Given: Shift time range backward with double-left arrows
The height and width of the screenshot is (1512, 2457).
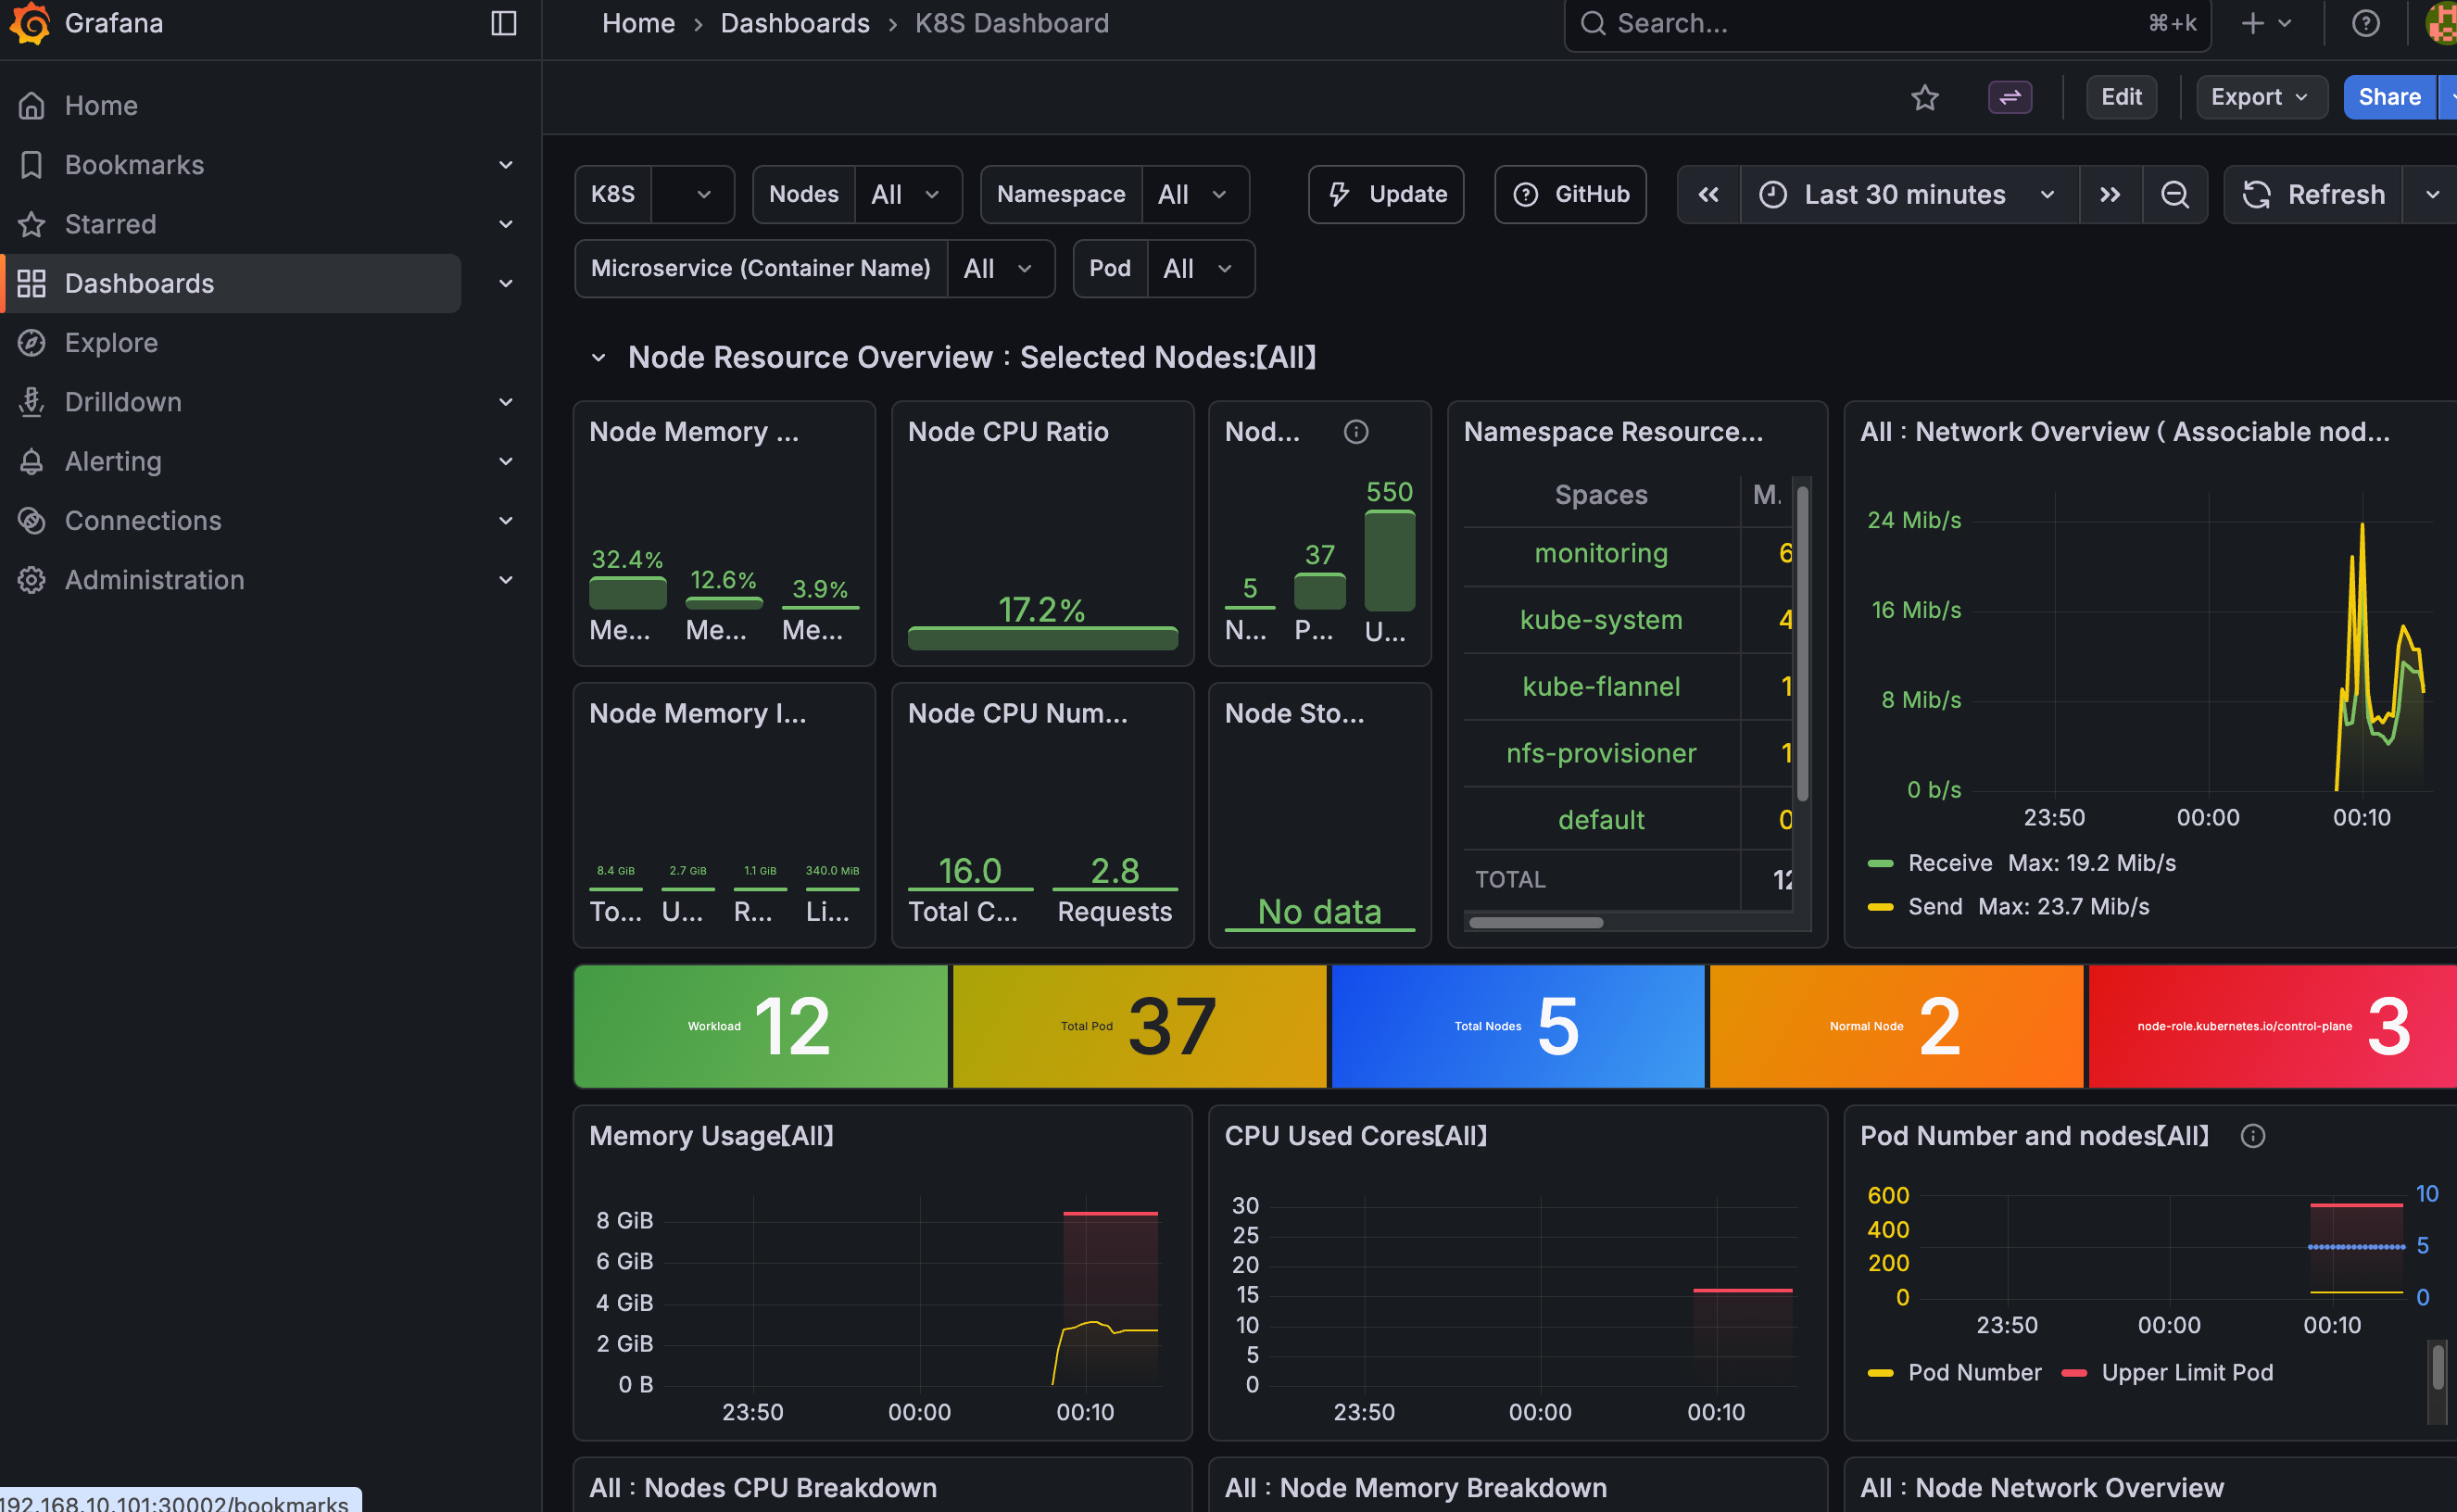Looking at the screenshot, I should point(1708,194).
